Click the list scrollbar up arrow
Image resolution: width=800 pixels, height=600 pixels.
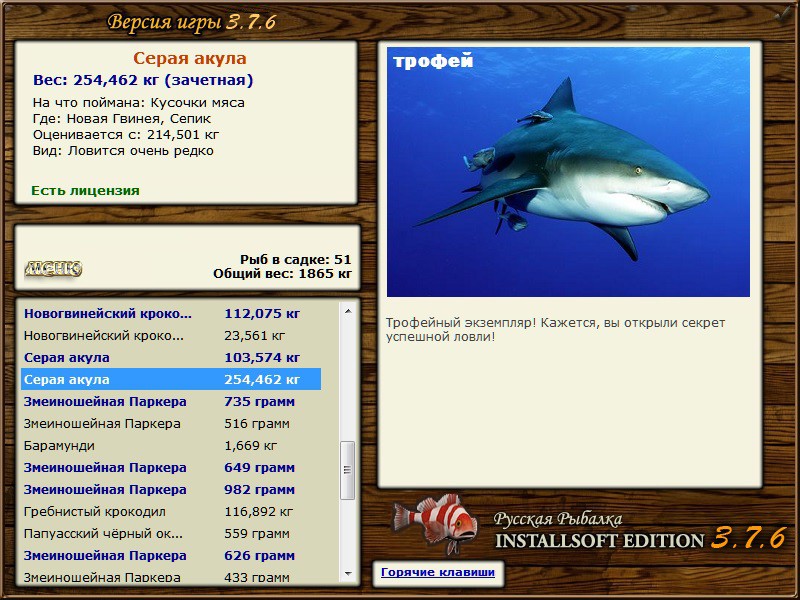[x=348, y=311]
